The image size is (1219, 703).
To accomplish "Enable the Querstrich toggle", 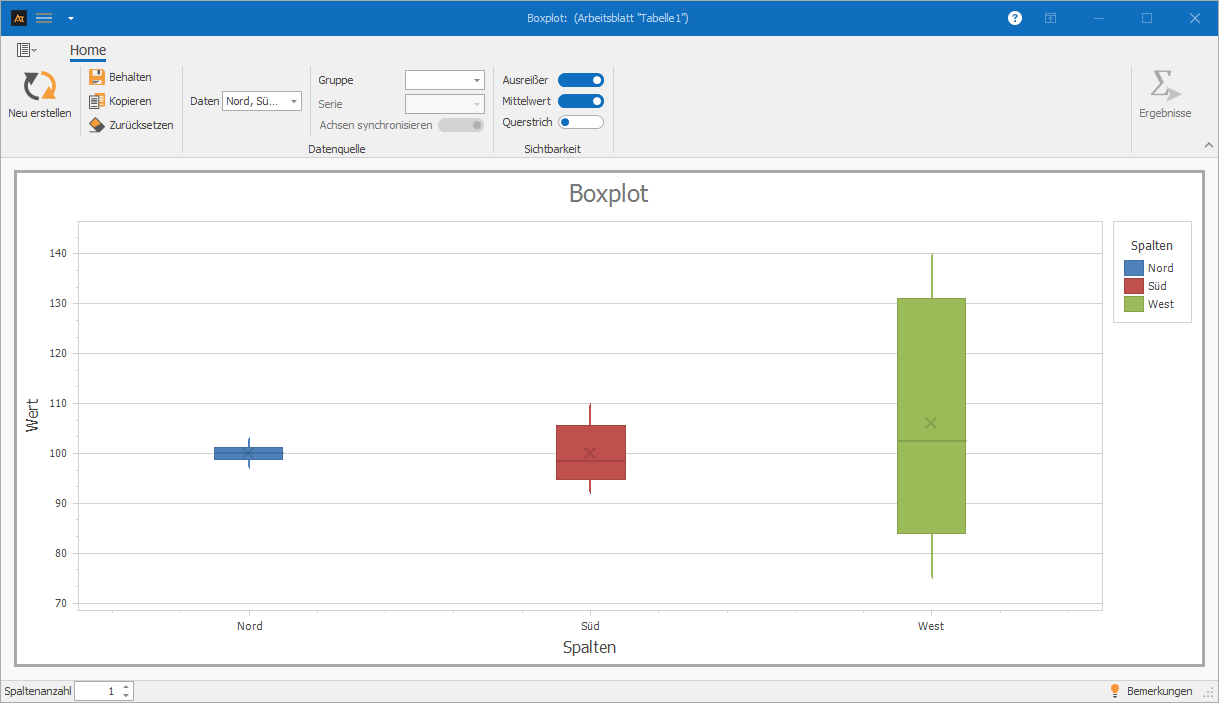I will coord(581,122).
